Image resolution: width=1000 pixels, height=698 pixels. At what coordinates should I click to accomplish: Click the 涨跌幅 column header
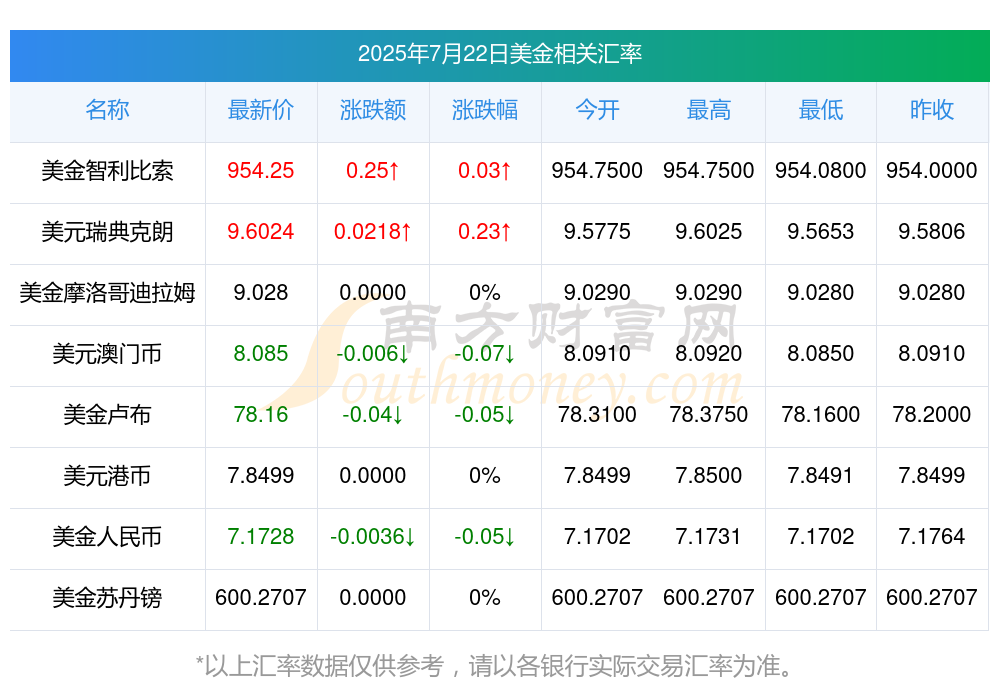[x=485, y=110]
